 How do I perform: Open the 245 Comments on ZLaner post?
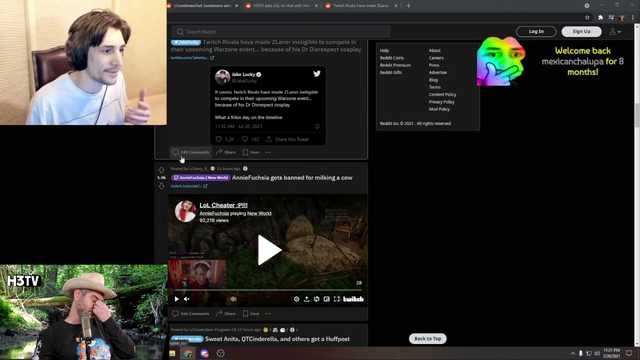click(x=191, y=152)
